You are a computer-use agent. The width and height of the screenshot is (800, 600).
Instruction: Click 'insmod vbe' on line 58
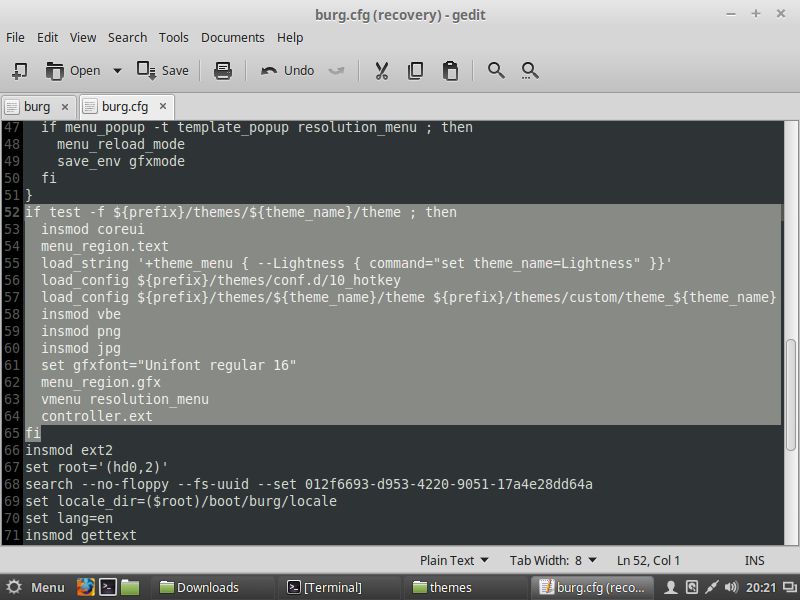click(81, 314)
